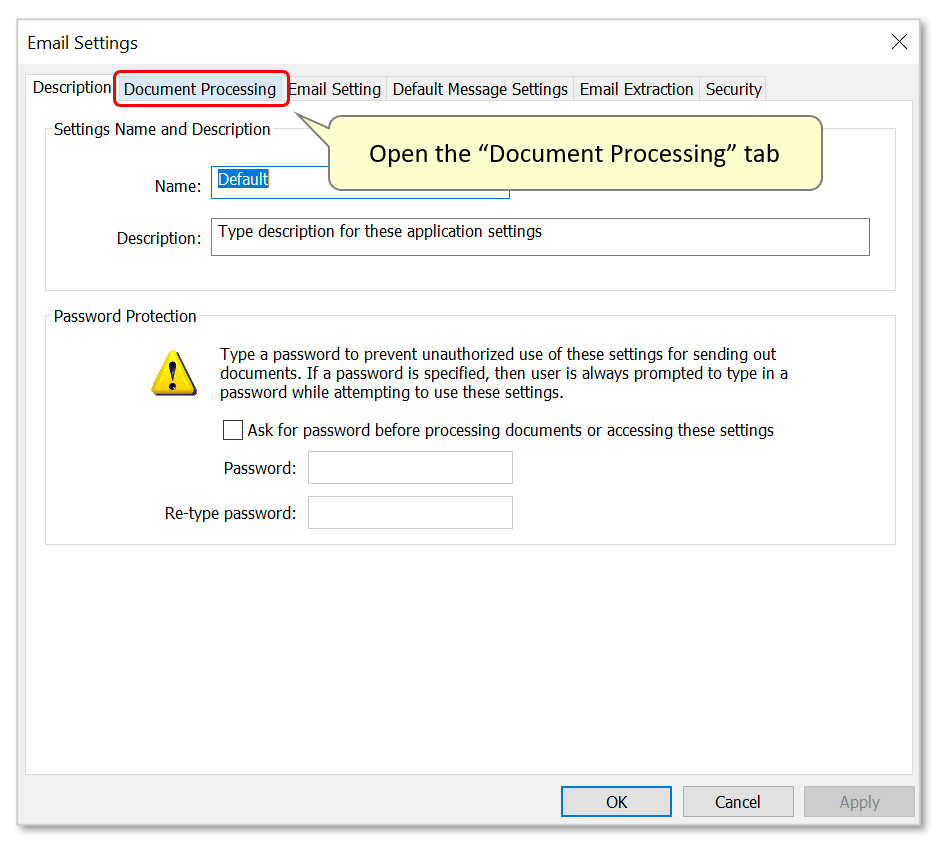The width and height of the screenshot is (942, 847).
Task: Click the Re-type password entry box
Action: point(410,512)
